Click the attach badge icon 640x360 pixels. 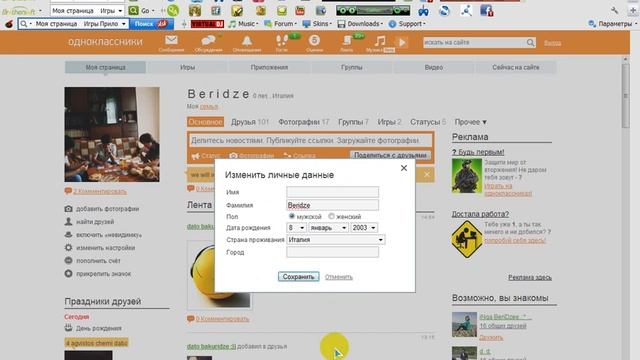coord(68,273)
